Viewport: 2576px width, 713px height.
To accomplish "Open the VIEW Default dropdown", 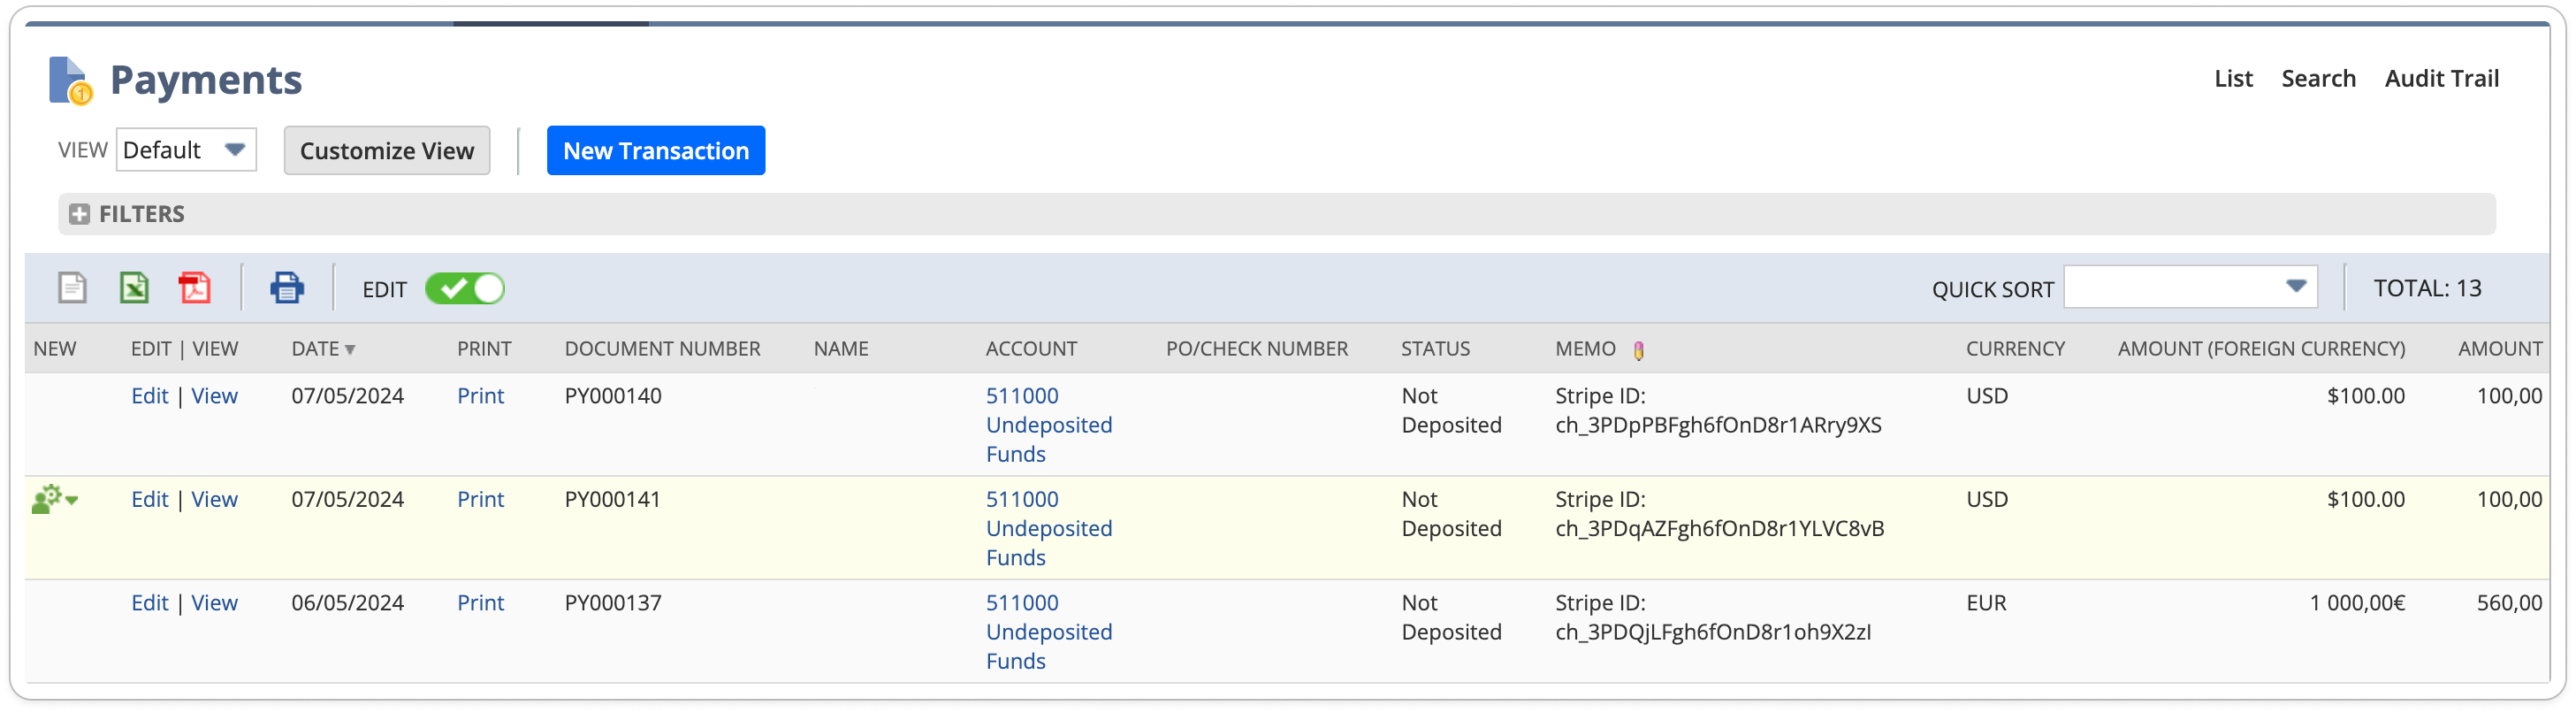I will (187, 150).
